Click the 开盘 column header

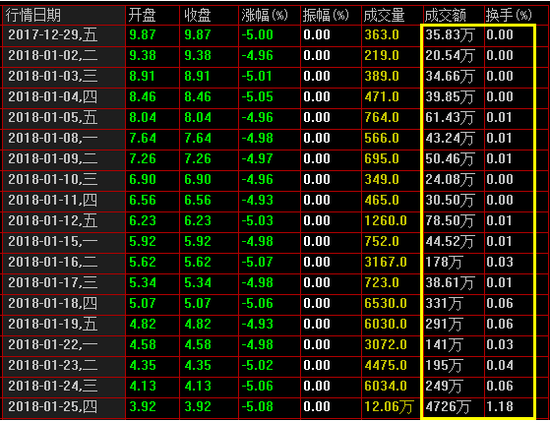(142, 16)
